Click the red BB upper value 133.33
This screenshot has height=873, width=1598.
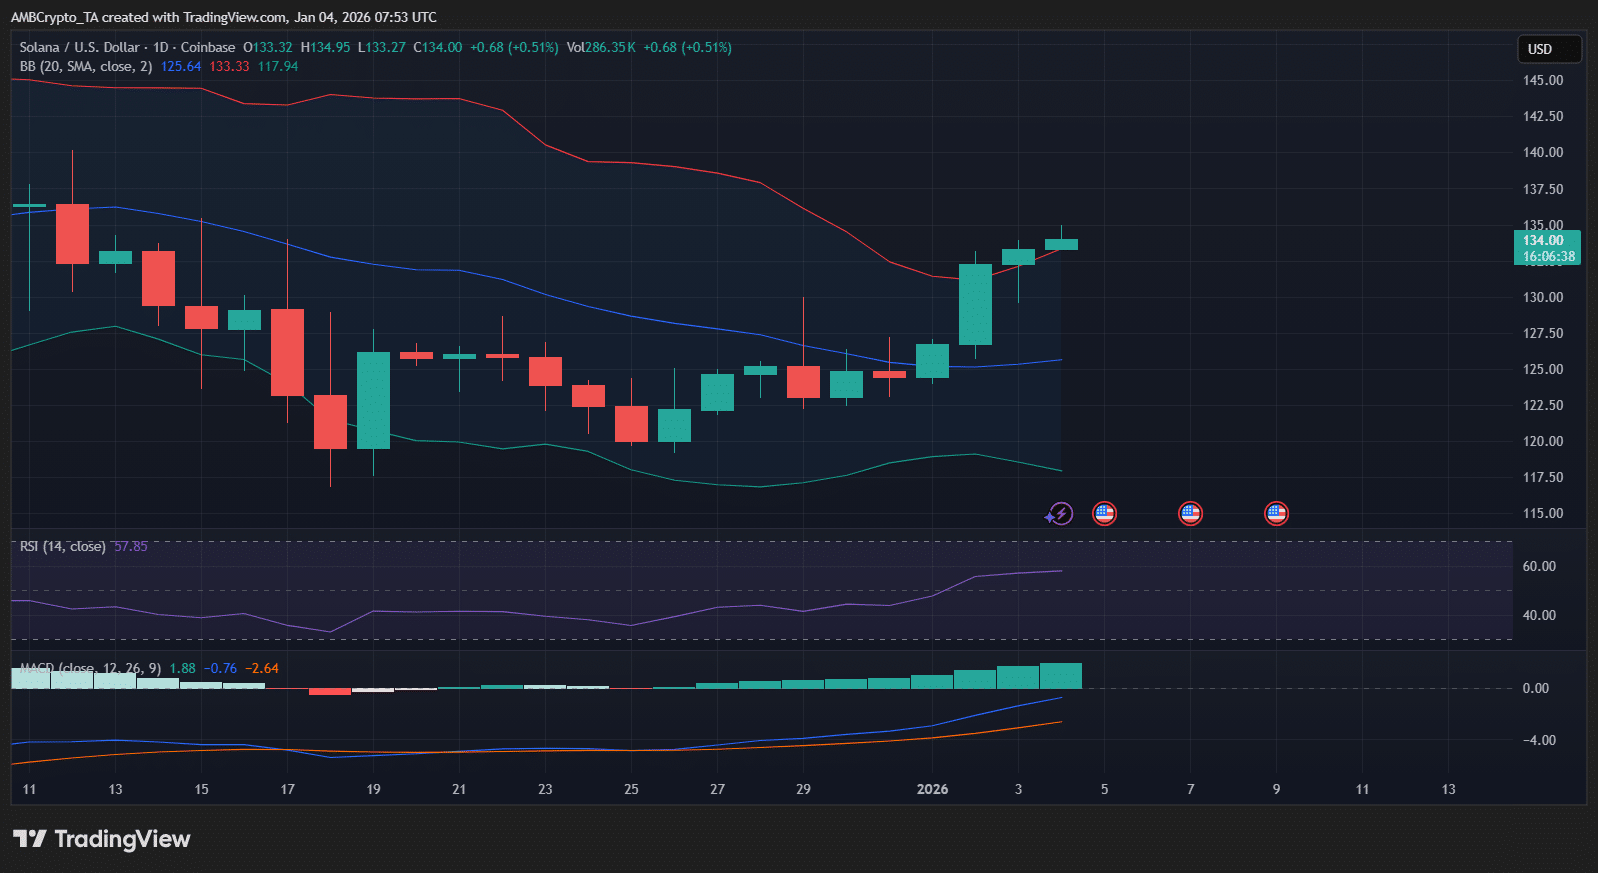point(229,66)
